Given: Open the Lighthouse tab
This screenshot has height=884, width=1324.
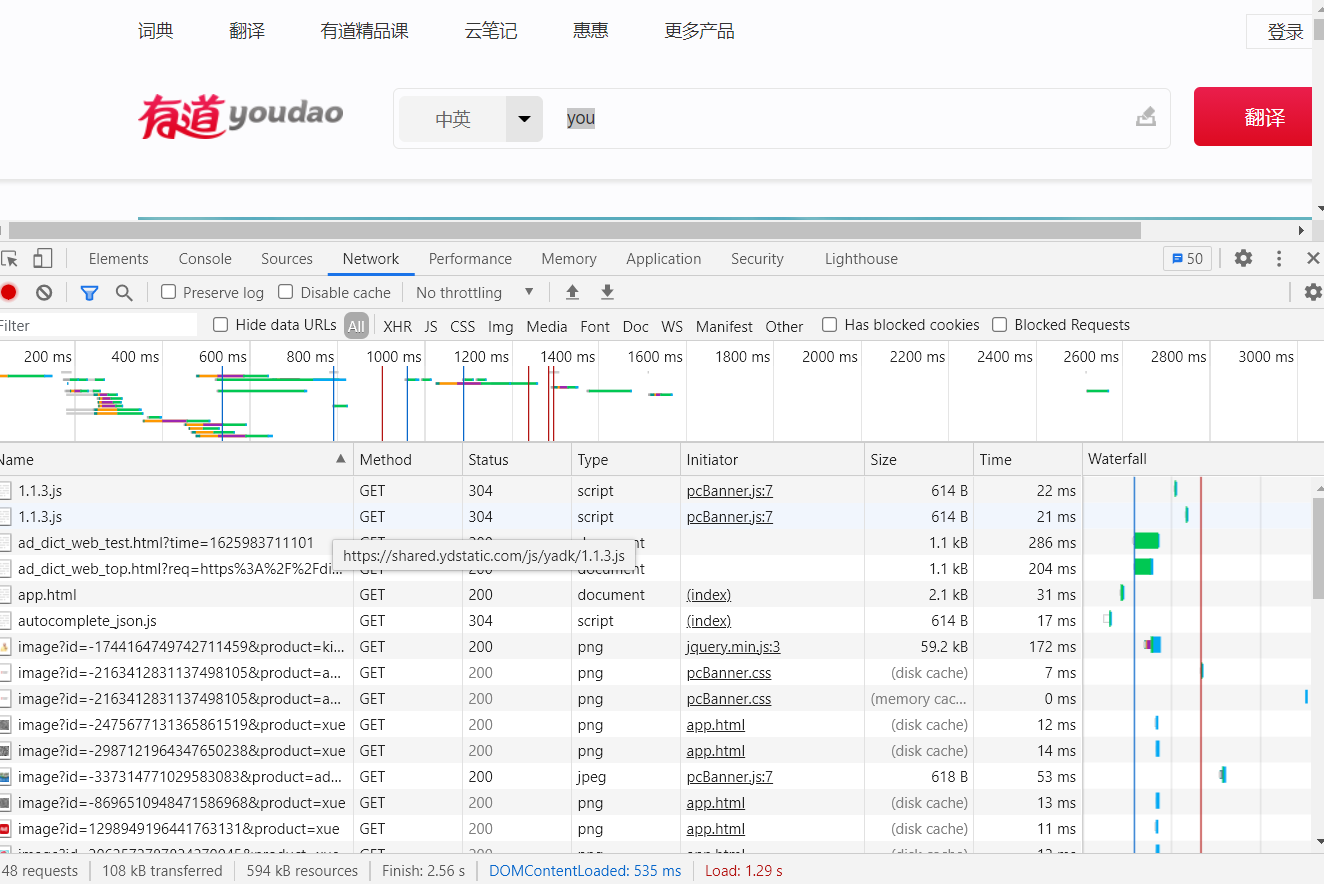Looking at the screenshot, I should (x=861, y=258).
